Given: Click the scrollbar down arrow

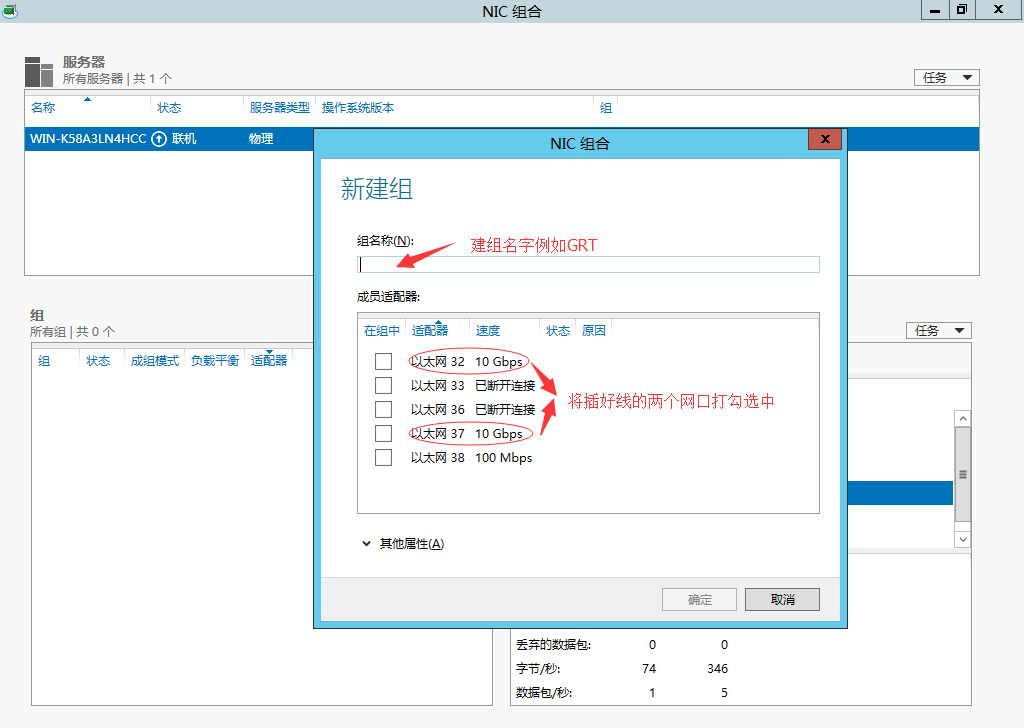Looking at the screenshot, I should [x=962, y=539].
